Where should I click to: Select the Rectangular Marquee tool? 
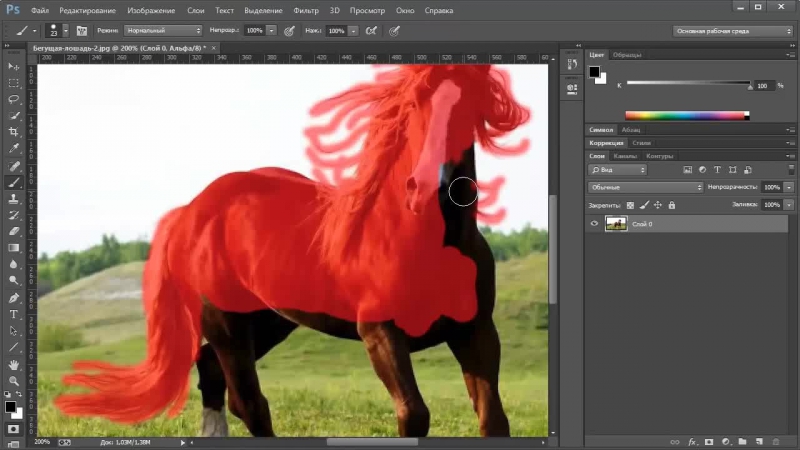(13, 83)
